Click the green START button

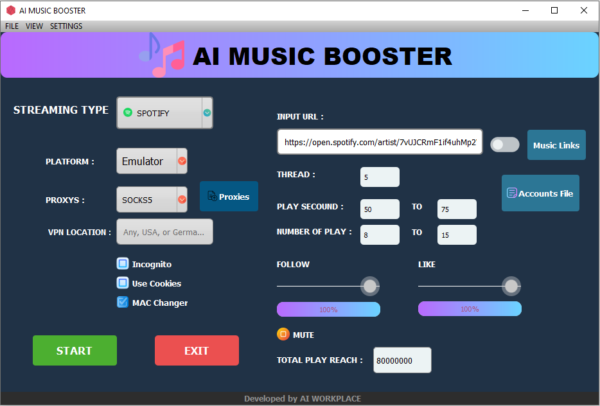click(x=75, y=351)
